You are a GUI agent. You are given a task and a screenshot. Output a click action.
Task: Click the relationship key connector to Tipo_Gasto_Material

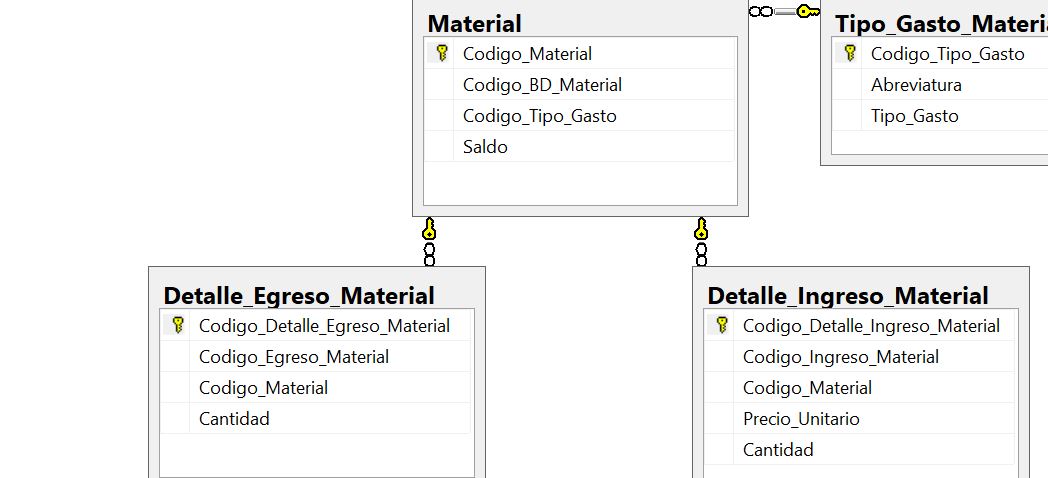[x=808, y=11]
